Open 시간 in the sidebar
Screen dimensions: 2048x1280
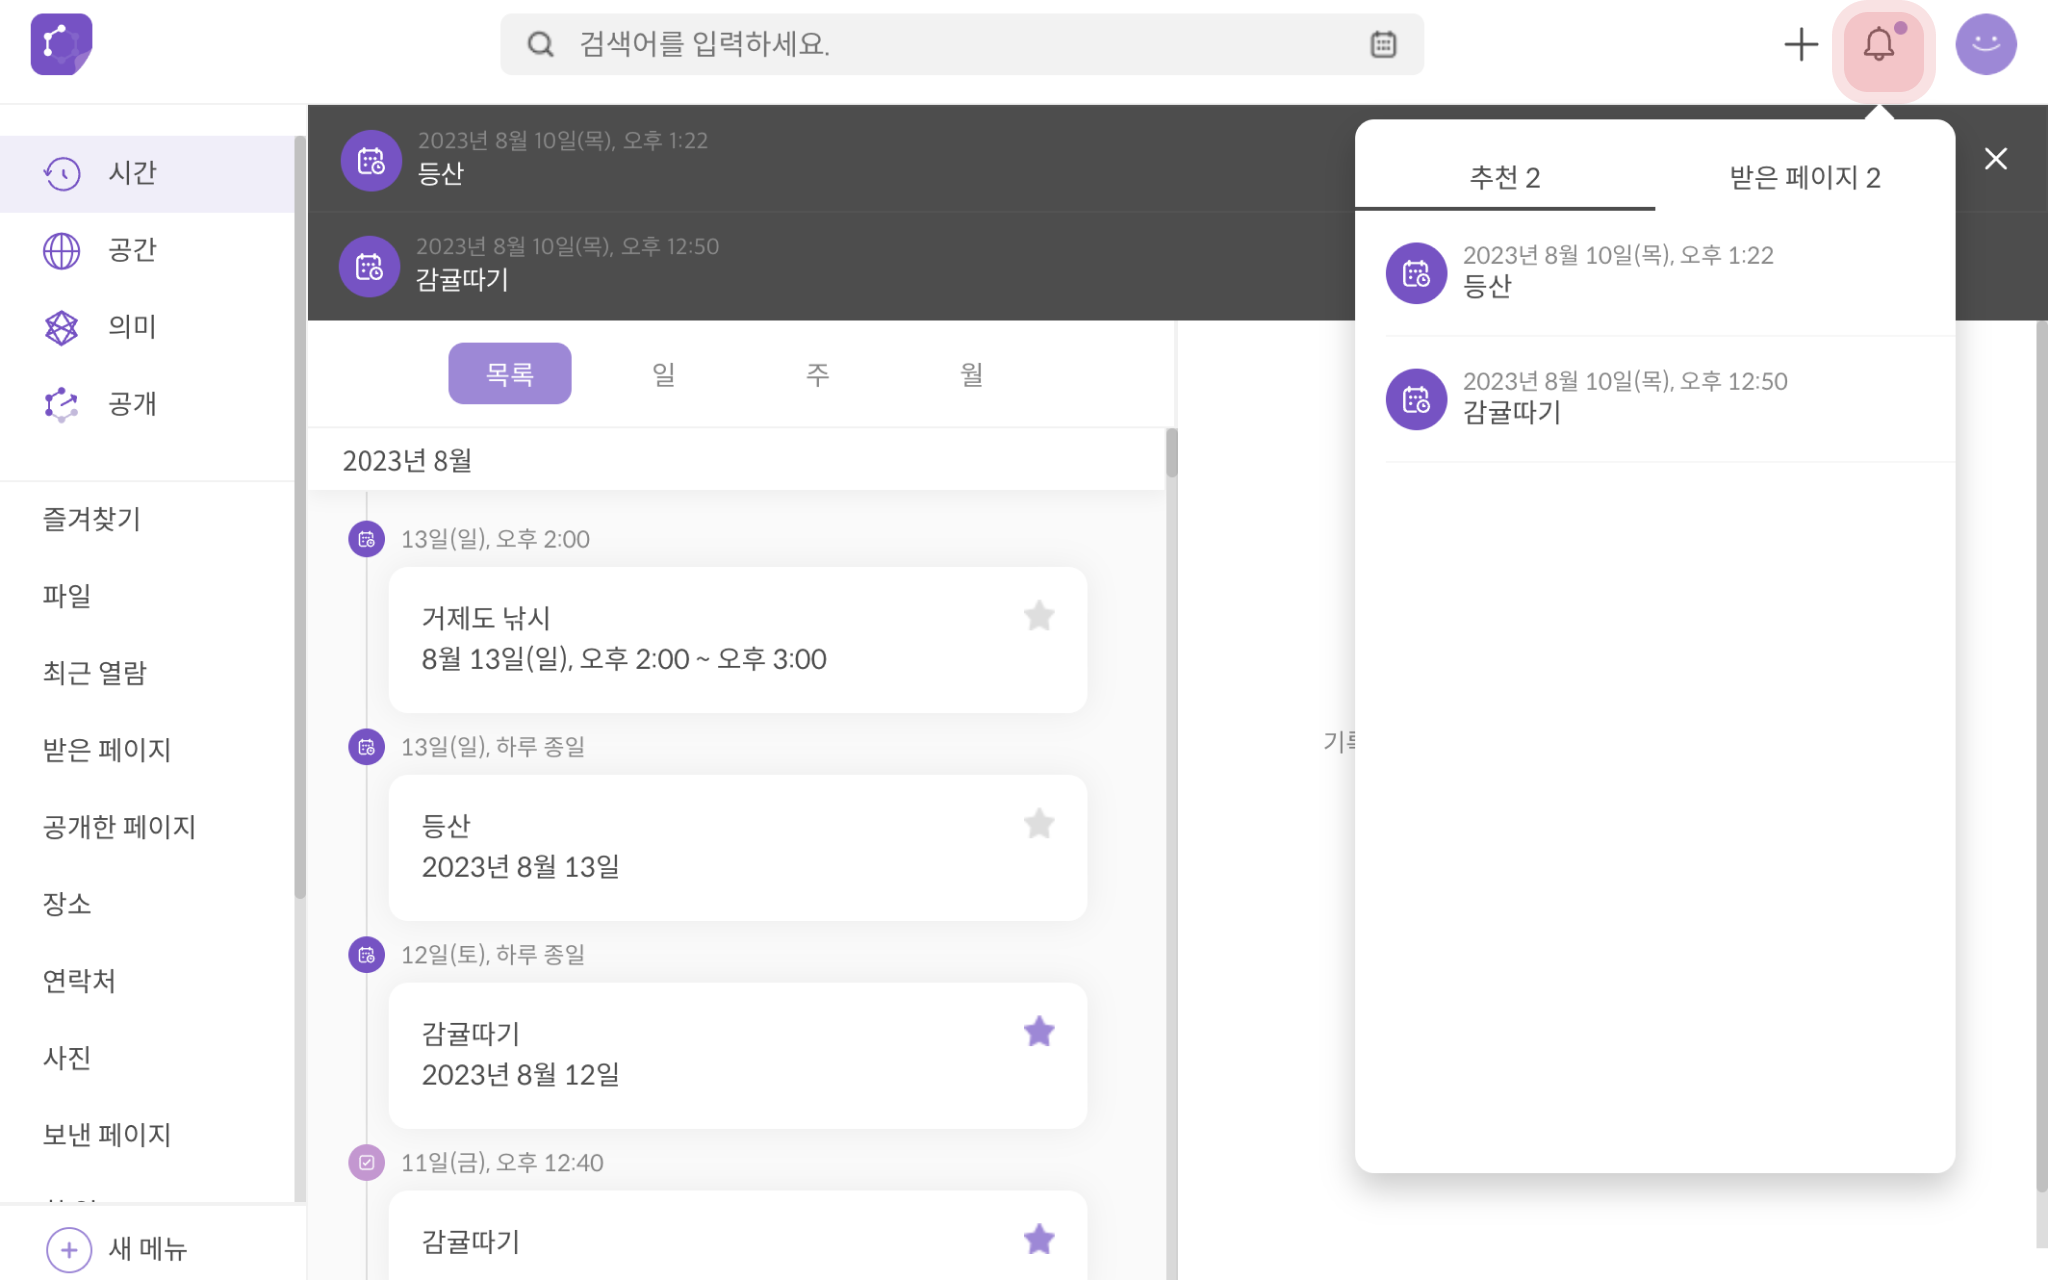click(148, 173)
